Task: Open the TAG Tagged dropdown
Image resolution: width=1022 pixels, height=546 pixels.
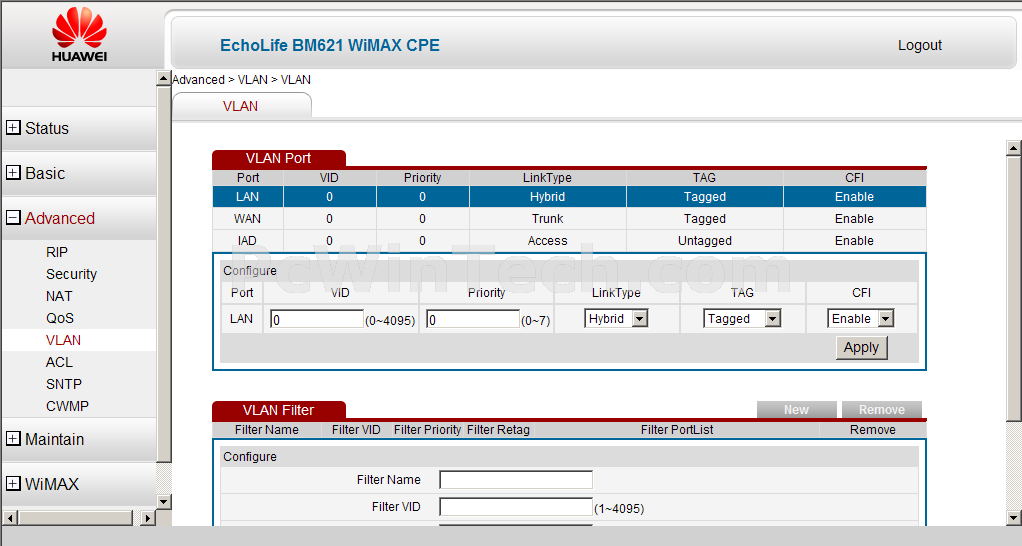Action: point(742,319)
